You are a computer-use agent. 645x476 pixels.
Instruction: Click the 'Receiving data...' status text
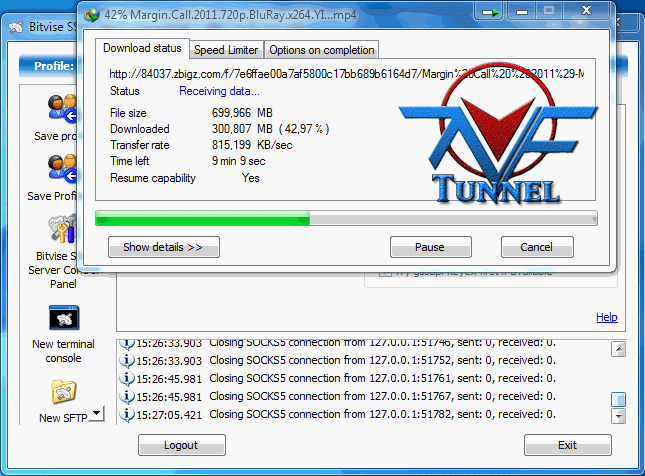(219, 91)
